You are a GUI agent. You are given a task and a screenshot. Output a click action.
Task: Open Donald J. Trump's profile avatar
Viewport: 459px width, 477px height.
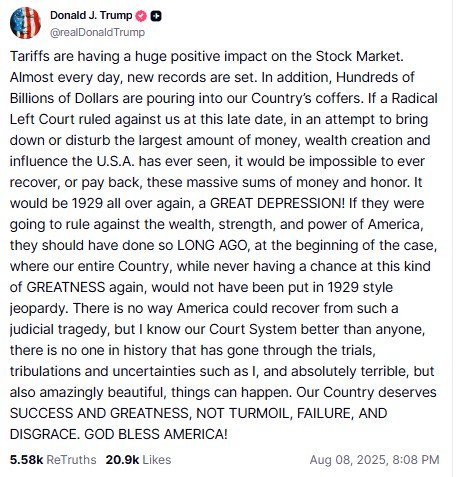tap(25, 23)
